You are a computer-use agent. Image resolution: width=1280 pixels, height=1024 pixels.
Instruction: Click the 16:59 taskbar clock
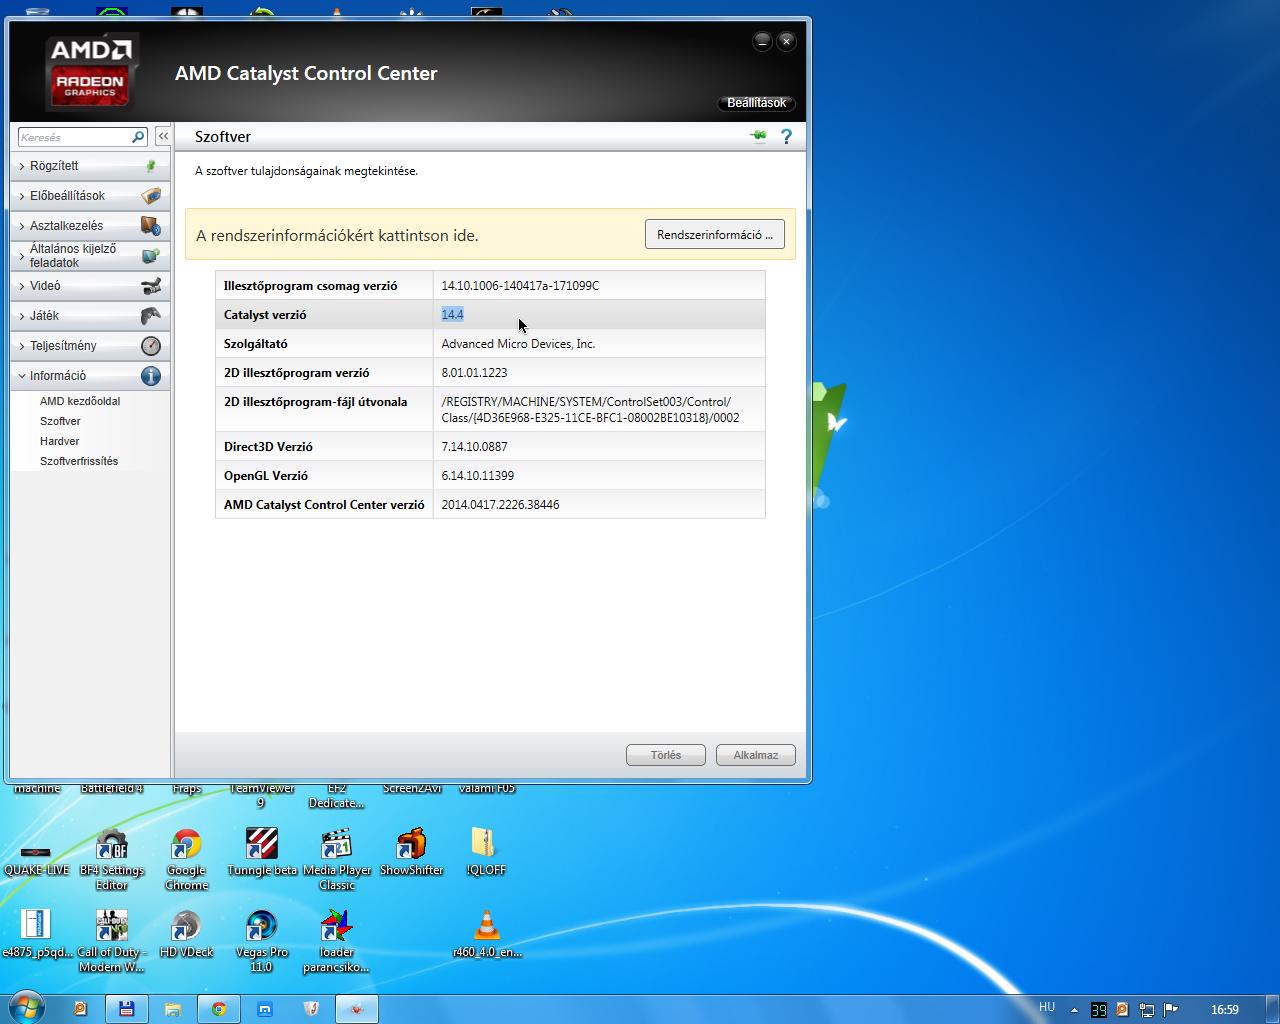[1225, 1010]
